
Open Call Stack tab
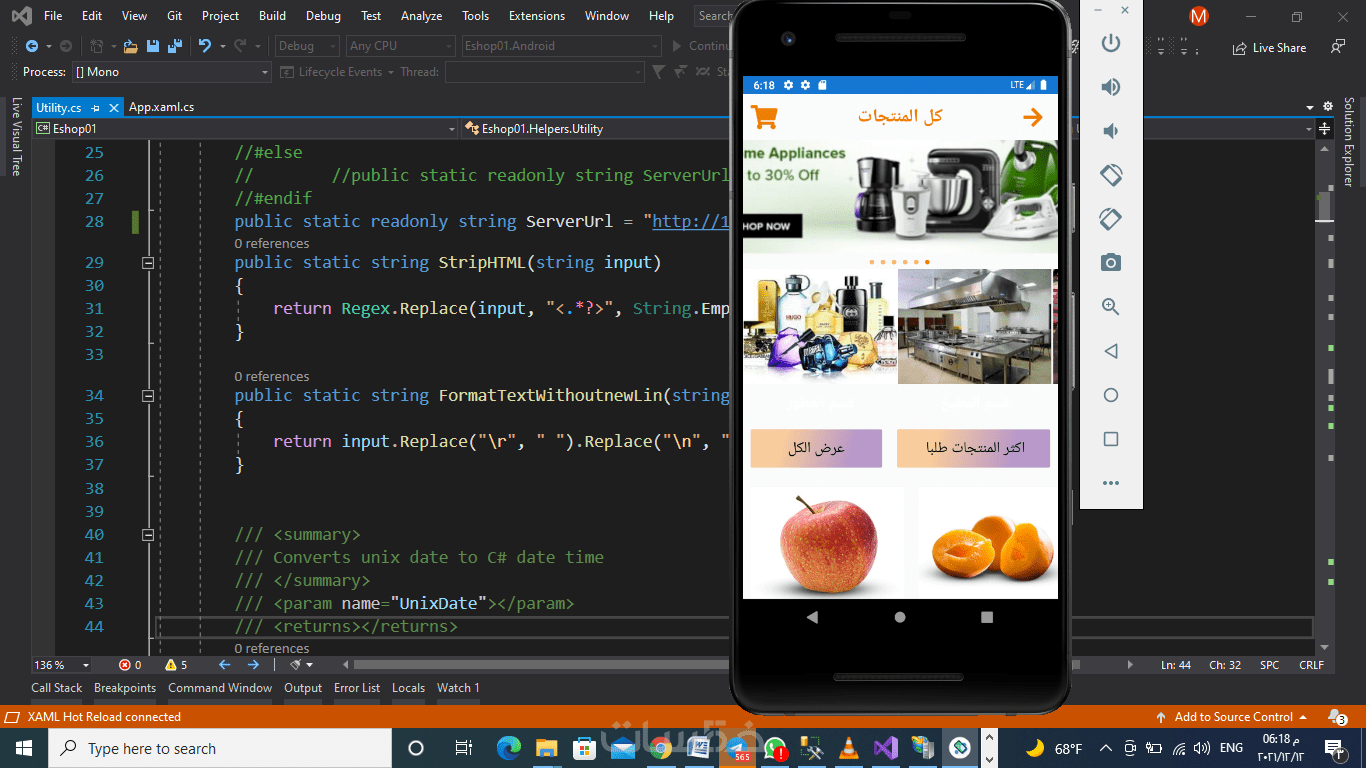tap(57, 688)
